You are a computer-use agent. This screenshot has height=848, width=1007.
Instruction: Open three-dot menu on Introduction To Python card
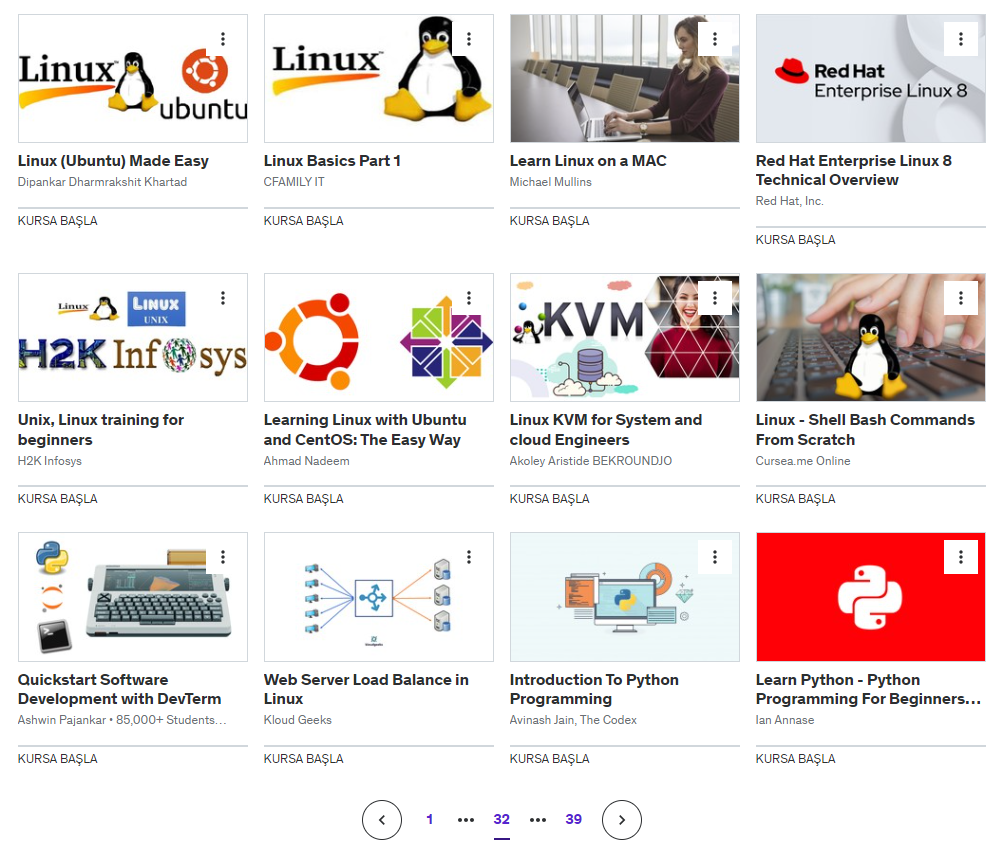[715, 557]
